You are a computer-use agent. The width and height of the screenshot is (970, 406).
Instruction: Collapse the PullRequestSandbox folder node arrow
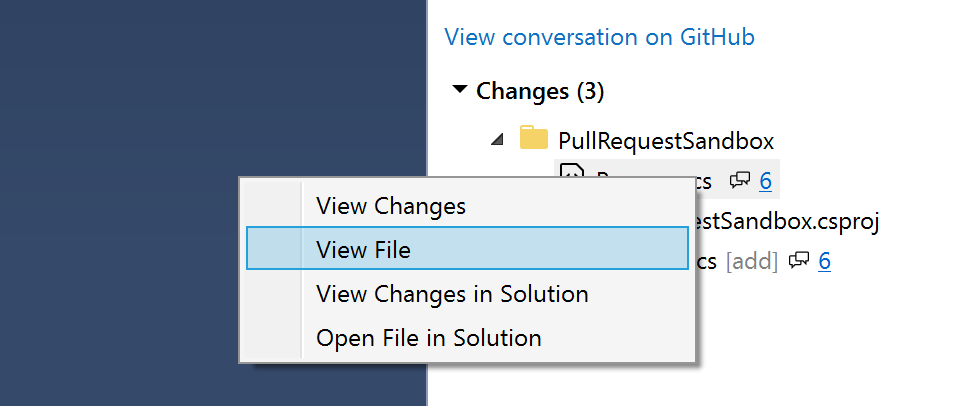pyautogui.click(x=498, y=140)
